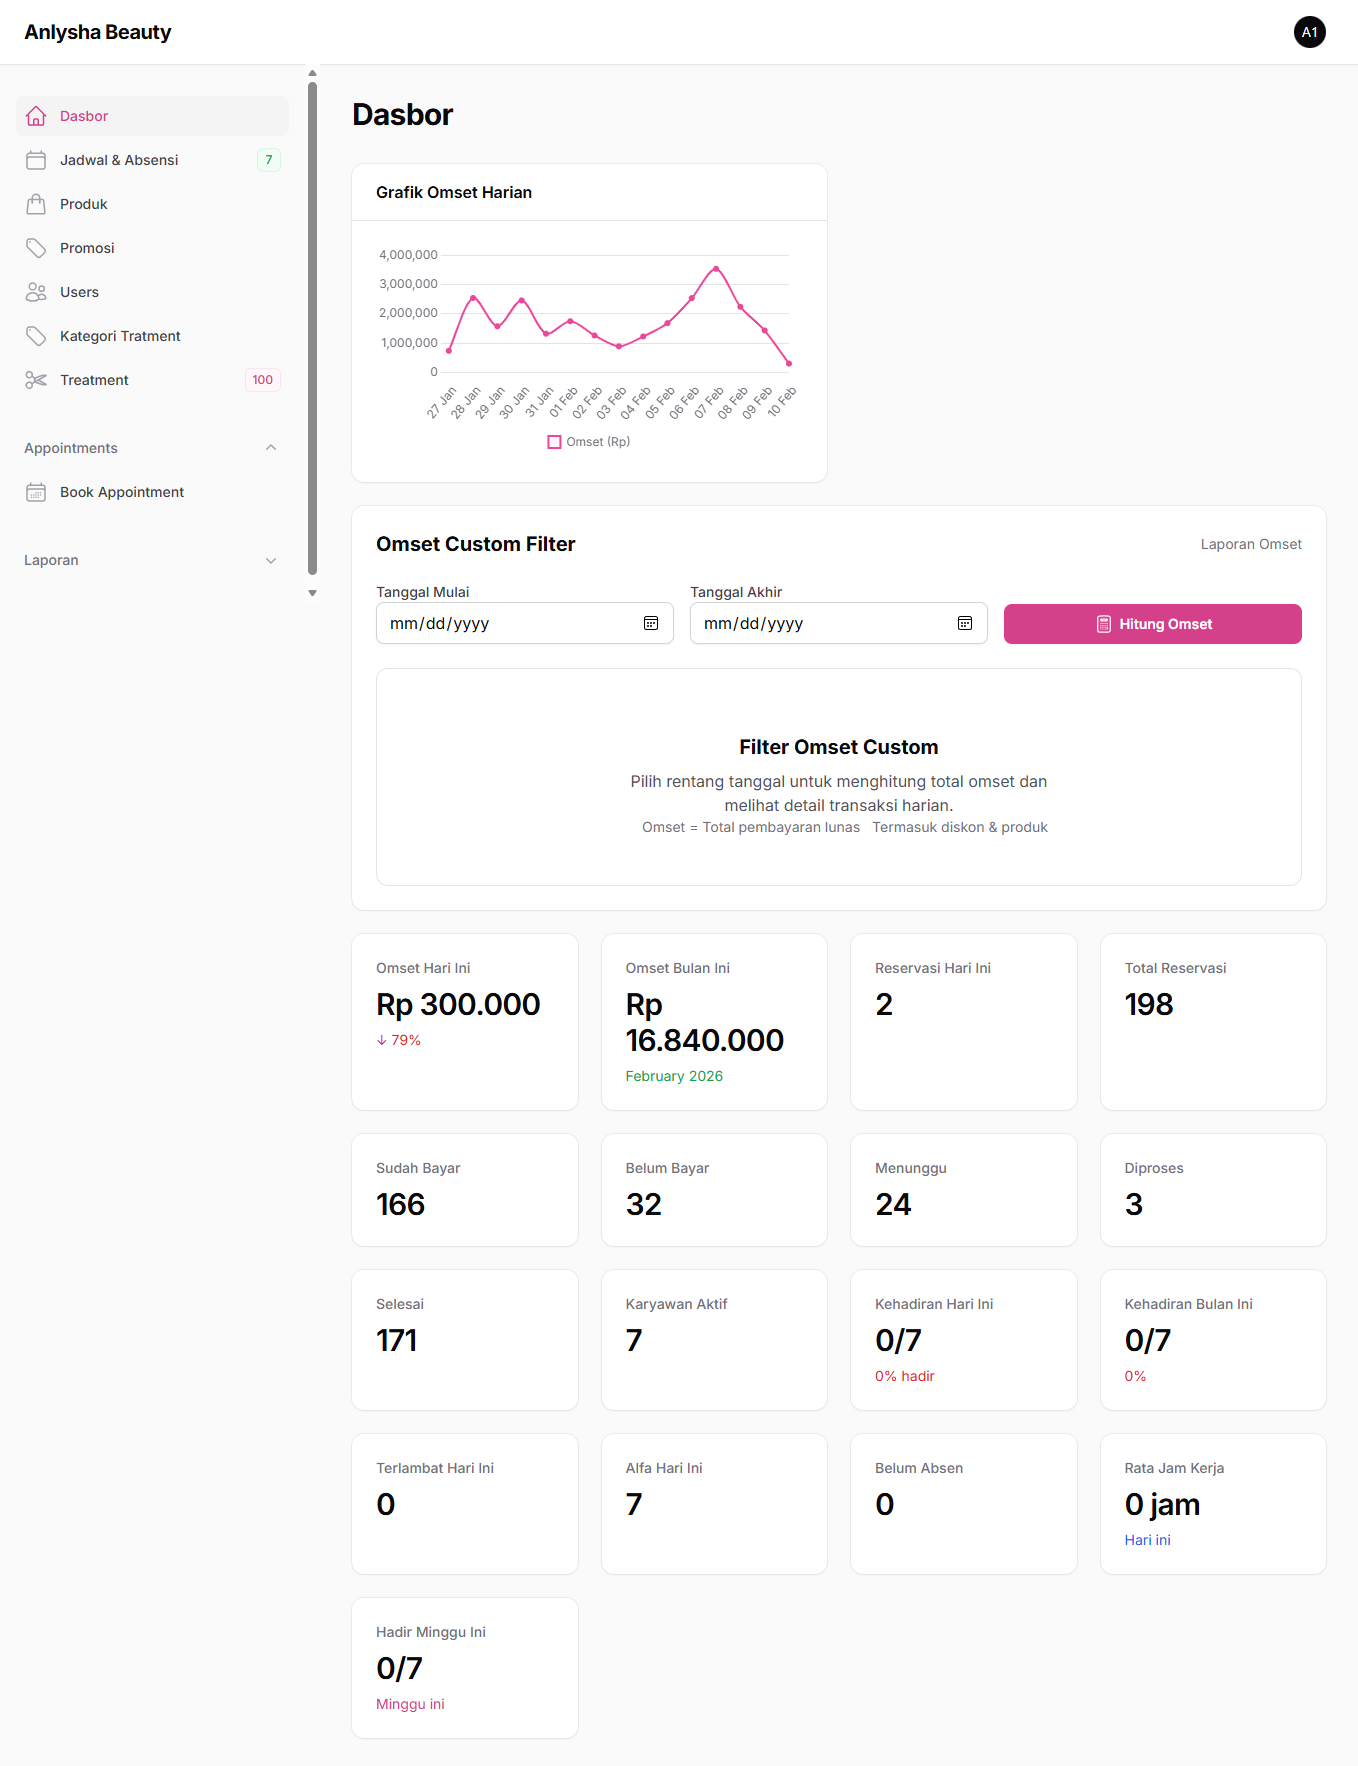This screenshot has width=1358, height=1766.
Task: Open the Tanggal Akhir calendar picker icon
Action: pyautogui.click(x=965, y=623)
